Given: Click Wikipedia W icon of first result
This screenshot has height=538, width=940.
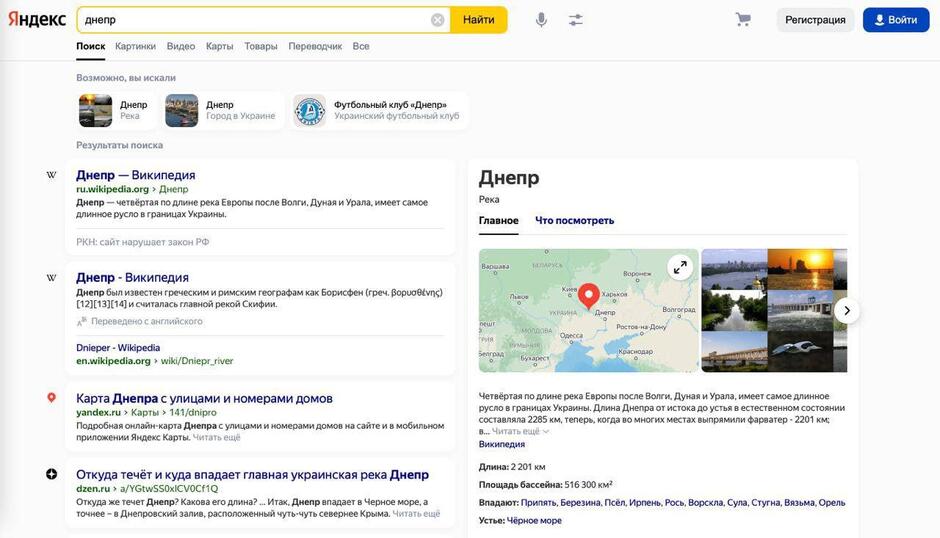Looking at the screenshot, I should coord(52,175).
